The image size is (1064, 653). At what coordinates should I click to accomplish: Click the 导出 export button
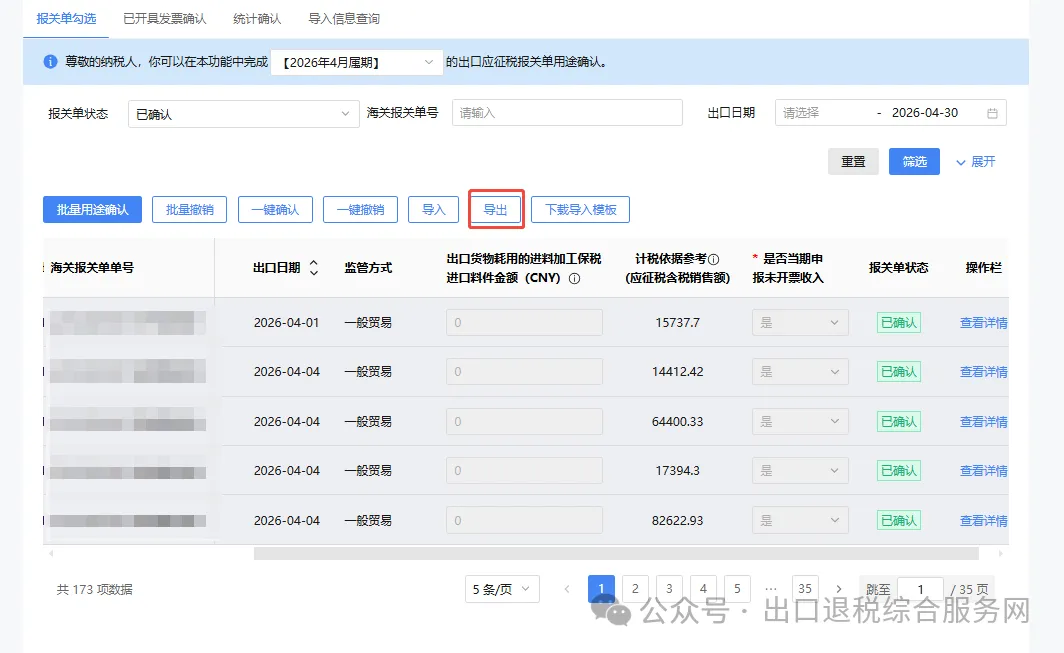coord(495,210)
